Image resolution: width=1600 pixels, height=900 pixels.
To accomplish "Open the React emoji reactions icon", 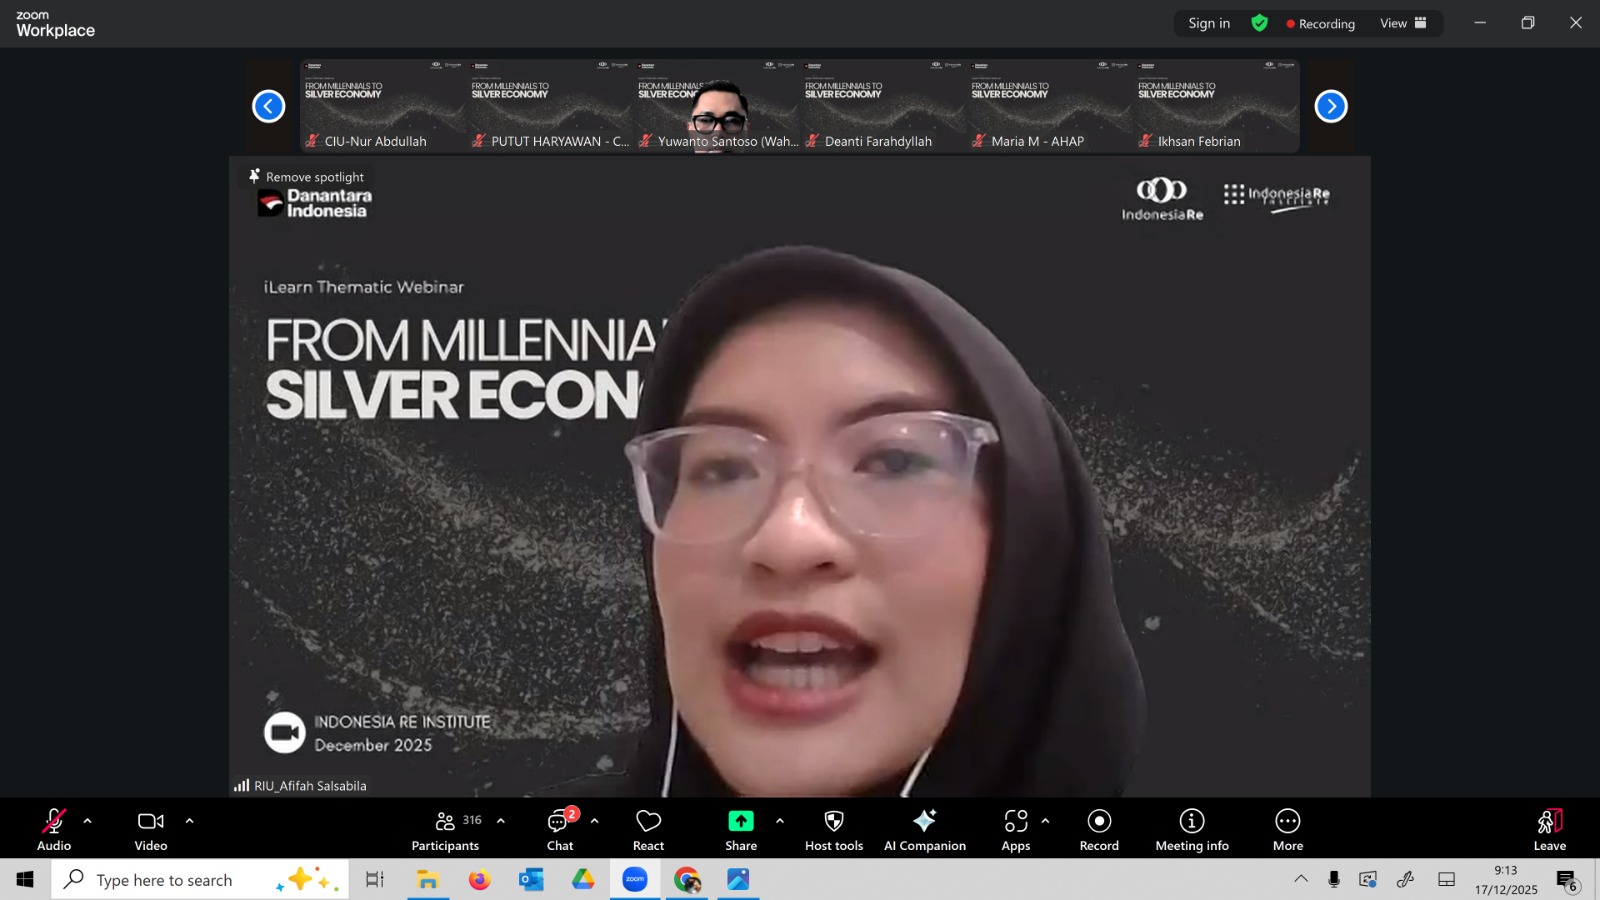I will tap(648, 822).
